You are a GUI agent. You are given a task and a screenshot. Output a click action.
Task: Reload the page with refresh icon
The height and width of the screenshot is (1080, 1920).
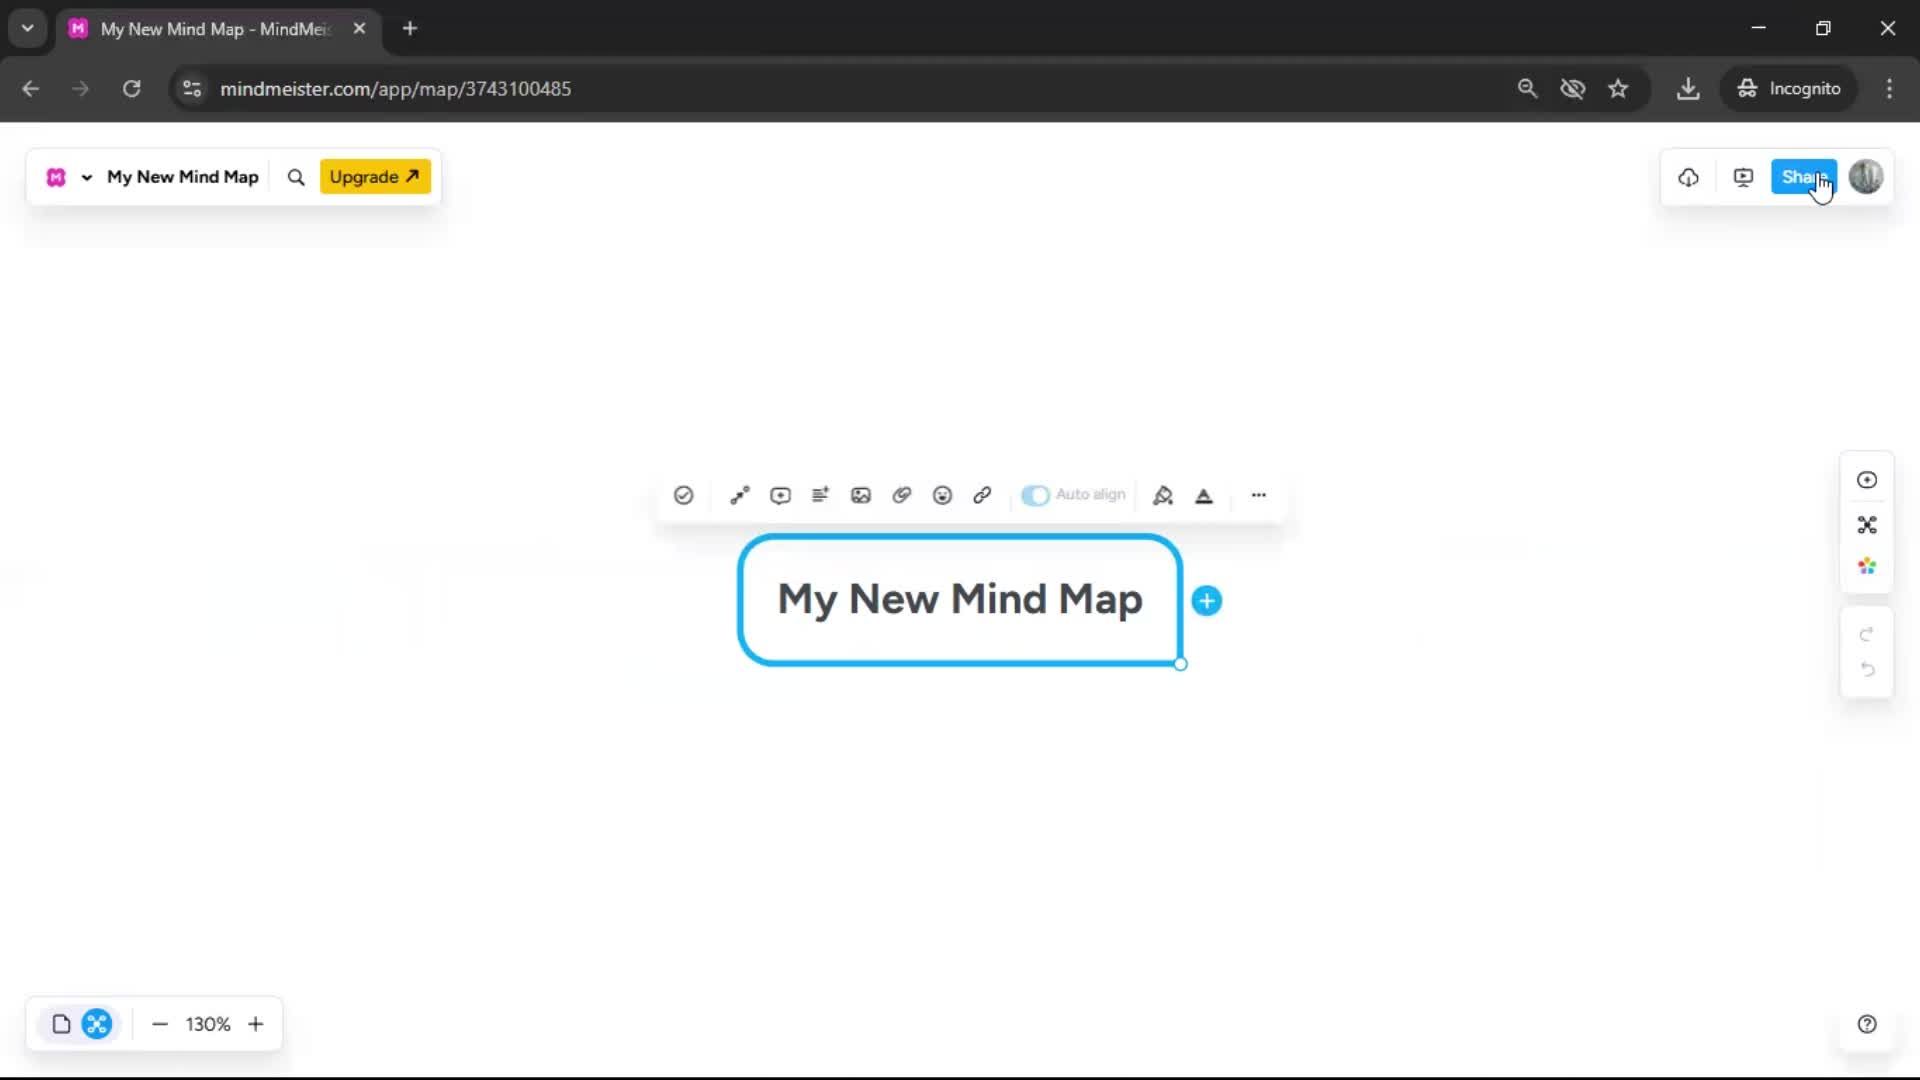click(131, 89)
